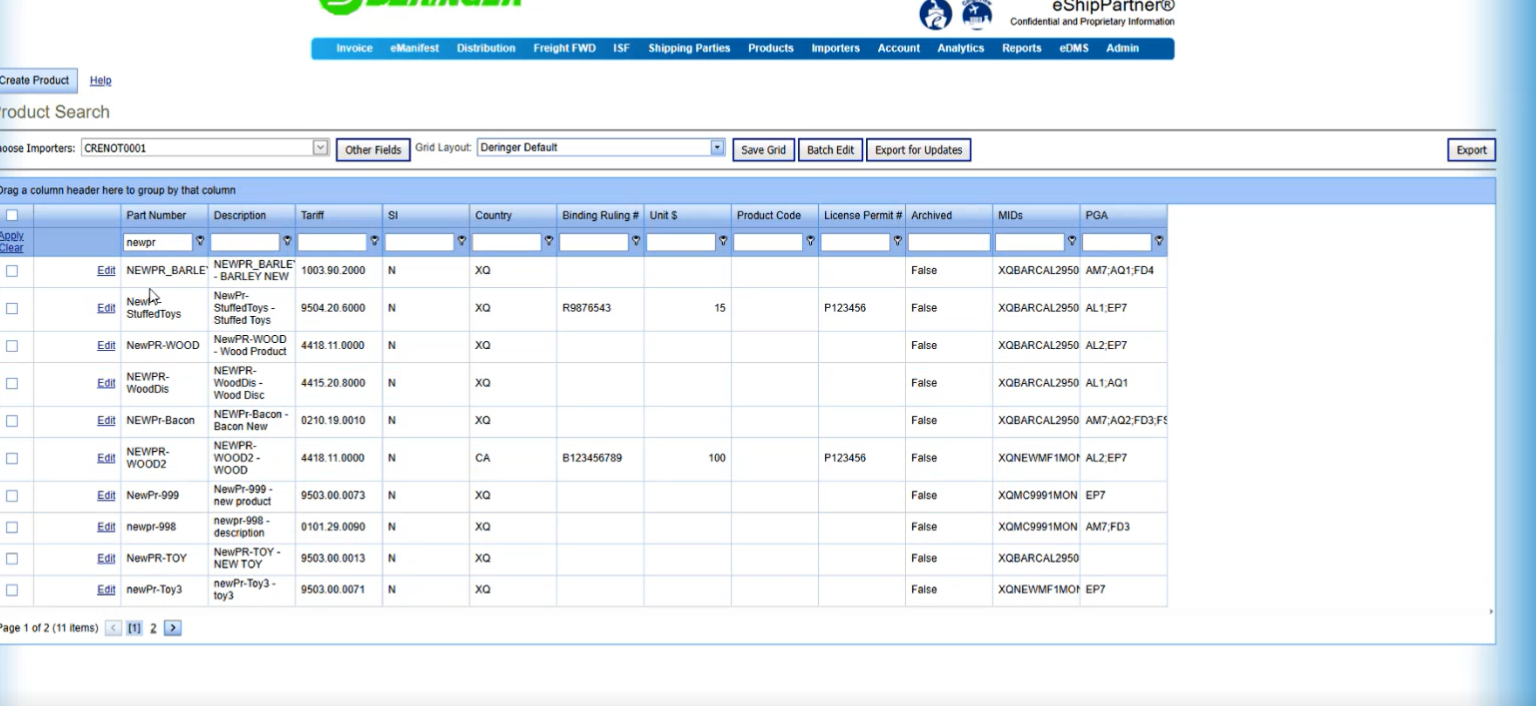1536x706 pixels.
Task: Click the Part Number filter input field
Action: pos(157,242)
